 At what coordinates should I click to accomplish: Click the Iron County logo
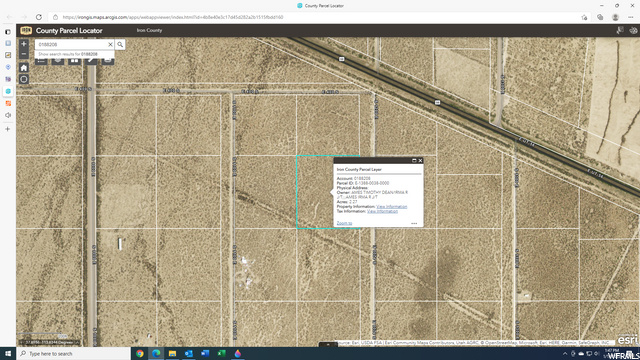(x=26, y=31)
